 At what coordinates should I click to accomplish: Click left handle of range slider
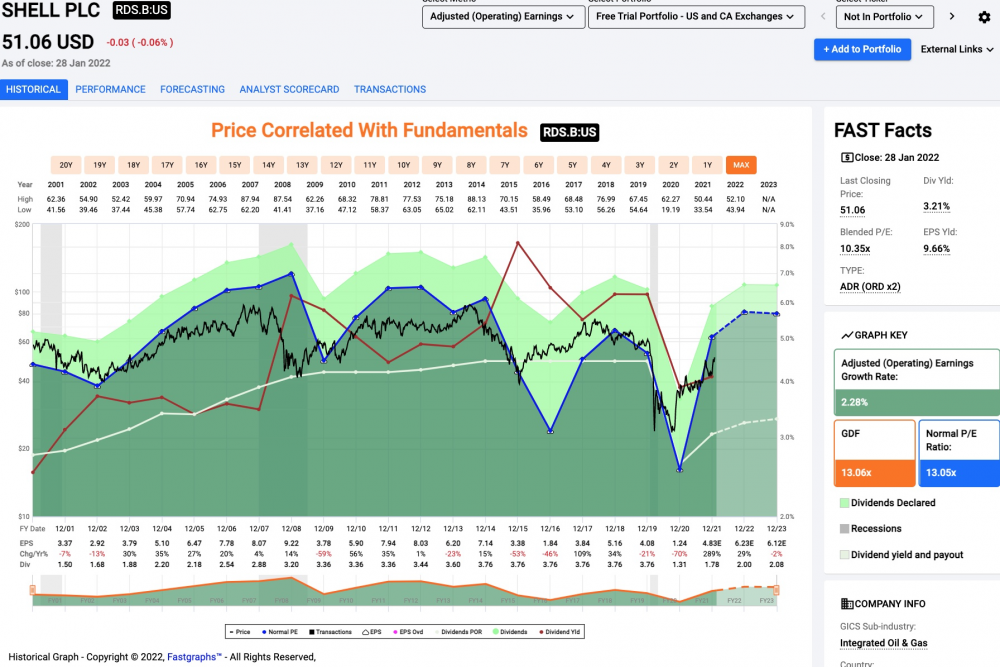pyautogui.click(x=33, y=590)
